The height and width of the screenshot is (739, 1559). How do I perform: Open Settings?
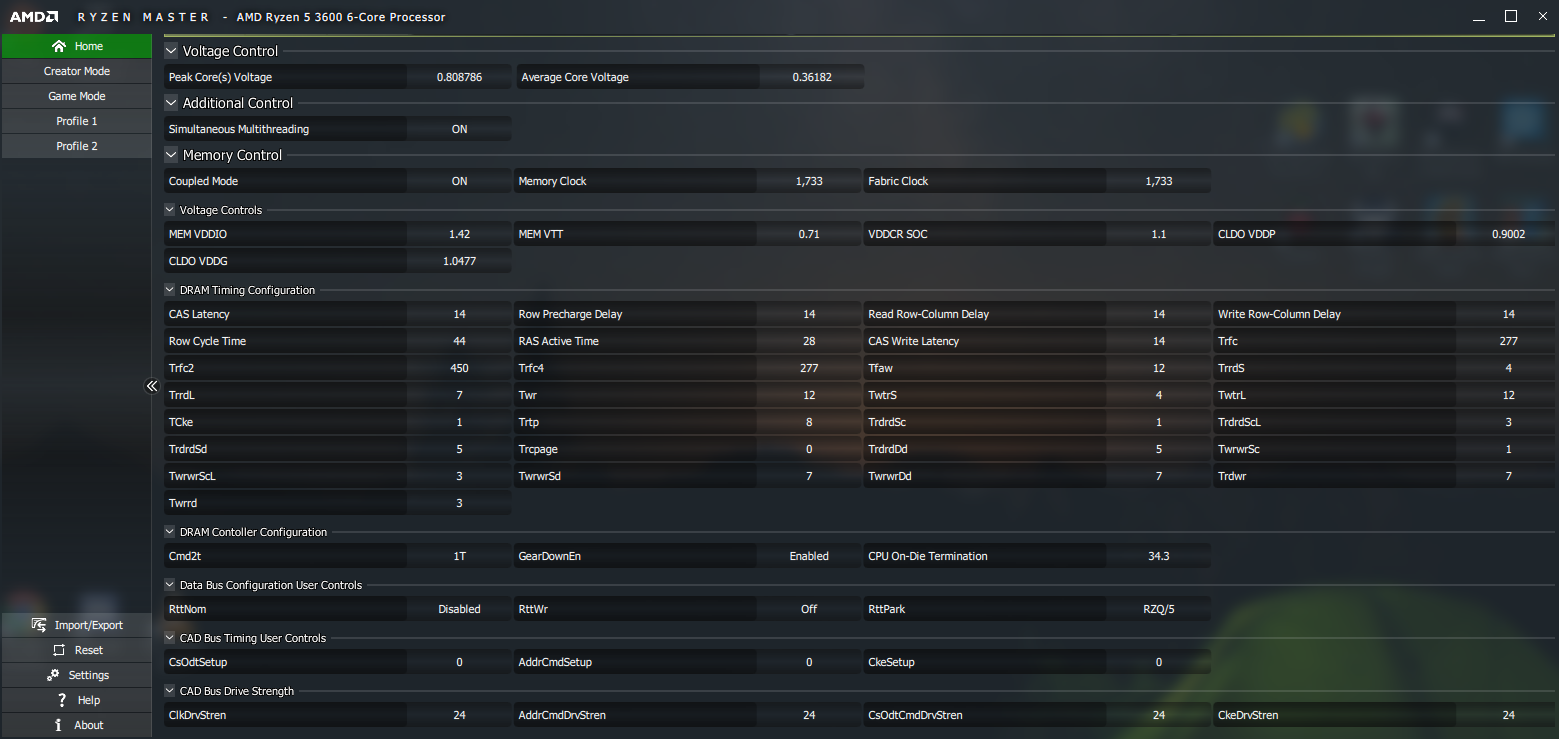76,675
